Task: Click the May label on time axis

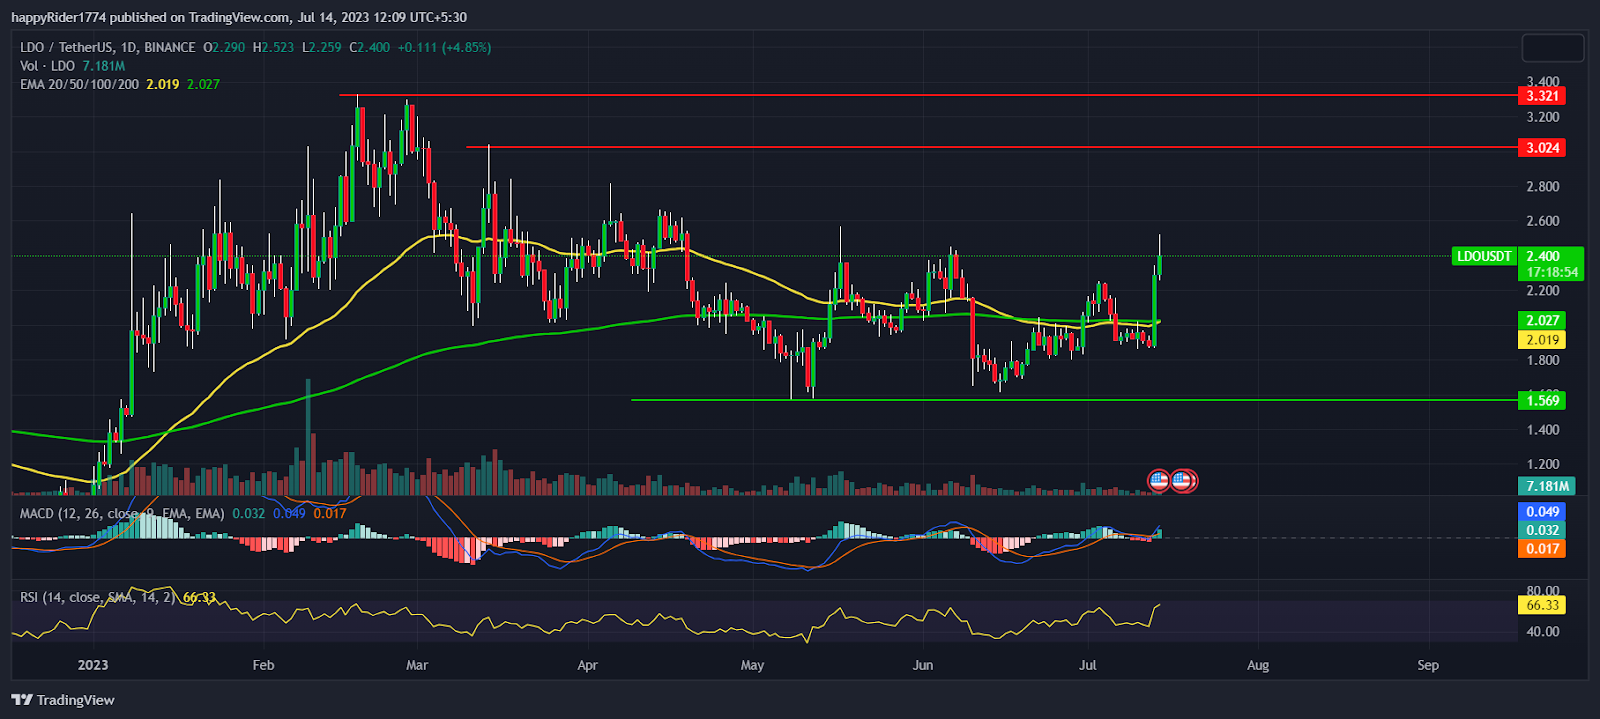Action: point(752,665)
